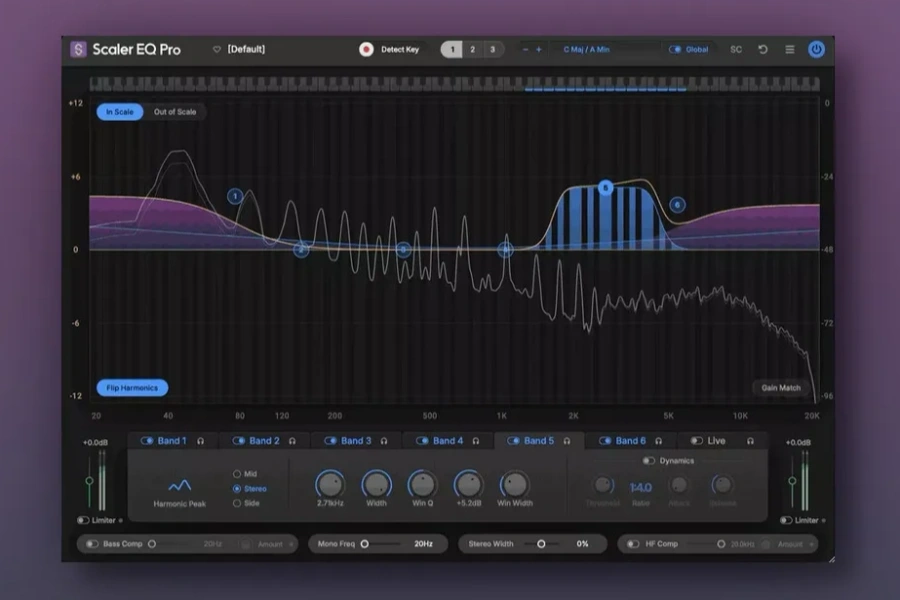Start key detection with record button
The image size is (900, 600).
366,49
